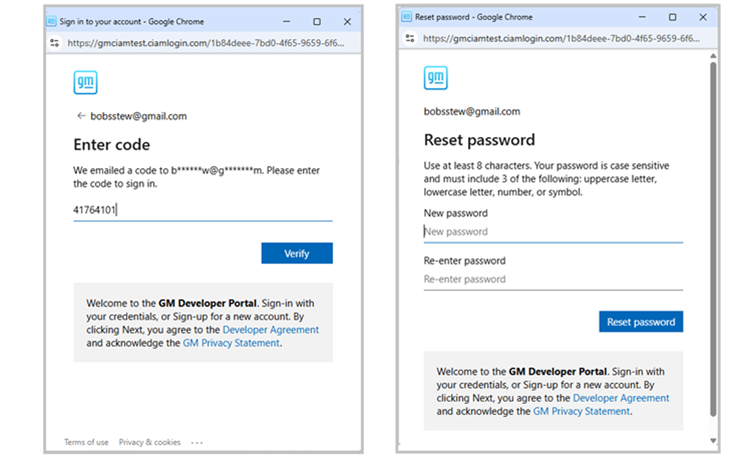This screenshot has width=740, height=460.
Task: Click the Re-enter password field
Action: point(553,280)
